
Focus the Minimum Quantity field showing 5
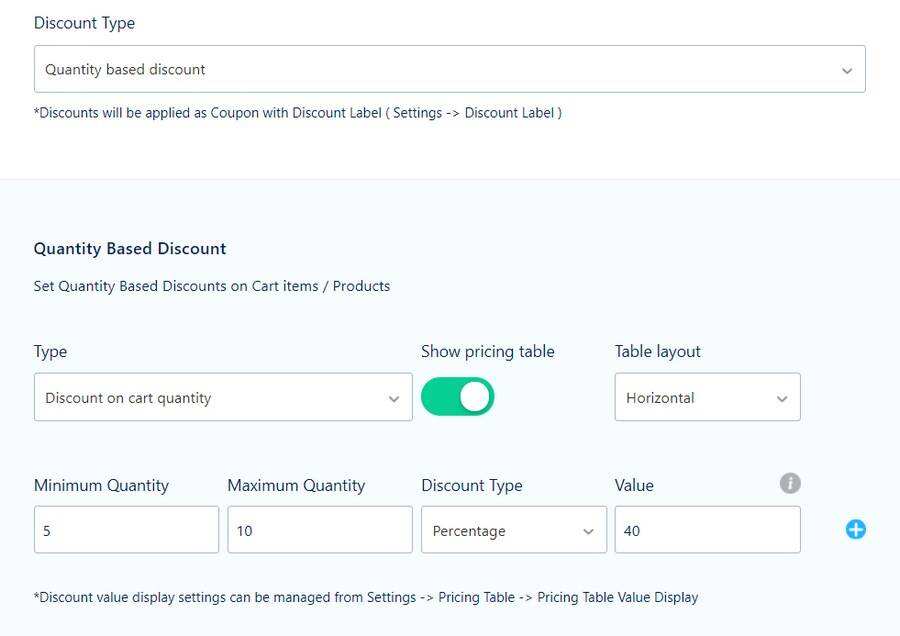click(126, 530)
